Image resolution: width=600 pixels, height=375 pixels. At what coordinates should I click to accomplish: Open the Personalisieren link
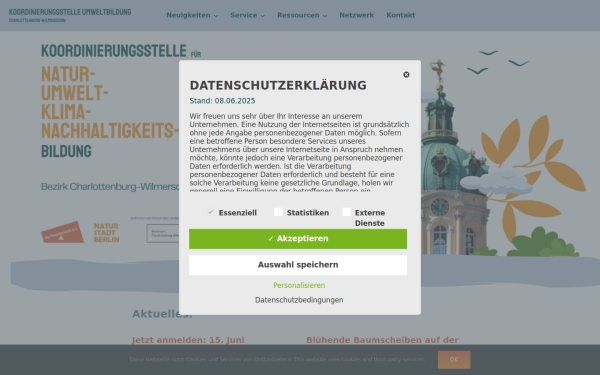coord(299,285)
